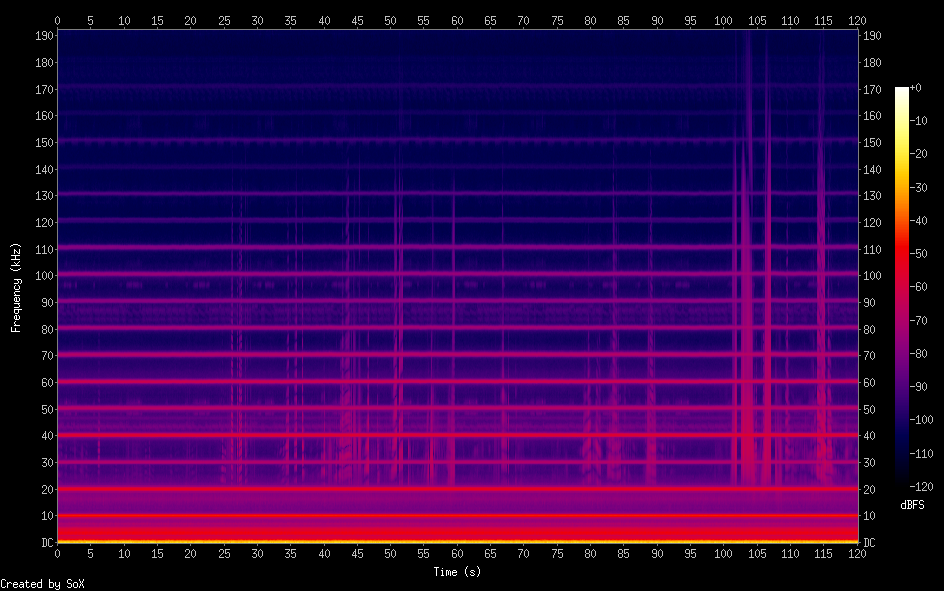The width and height of the screenshot is (944, 591).
Task: Pick the white top end of color bar
Action: point(902,91)
